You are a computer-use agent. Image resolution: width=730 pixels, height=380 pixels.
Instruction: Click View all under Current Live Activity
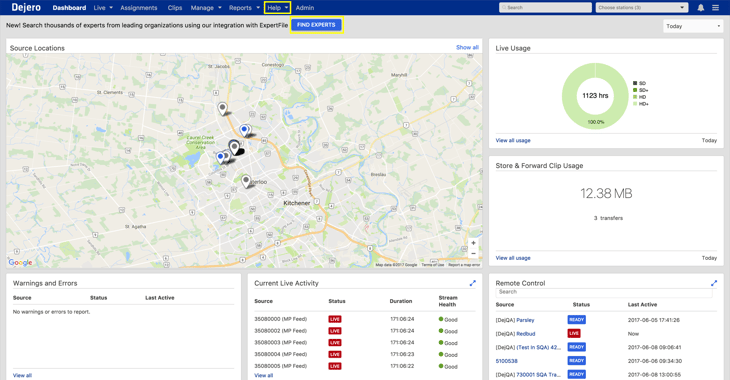point(264,375)
